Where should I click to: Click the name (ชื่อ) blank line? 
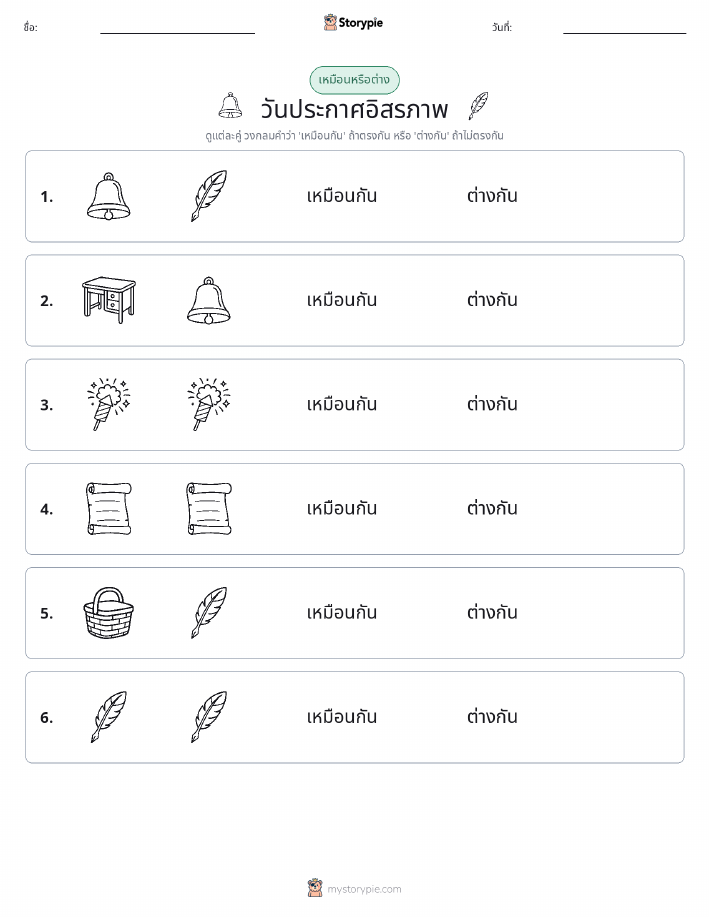[177, 33]
